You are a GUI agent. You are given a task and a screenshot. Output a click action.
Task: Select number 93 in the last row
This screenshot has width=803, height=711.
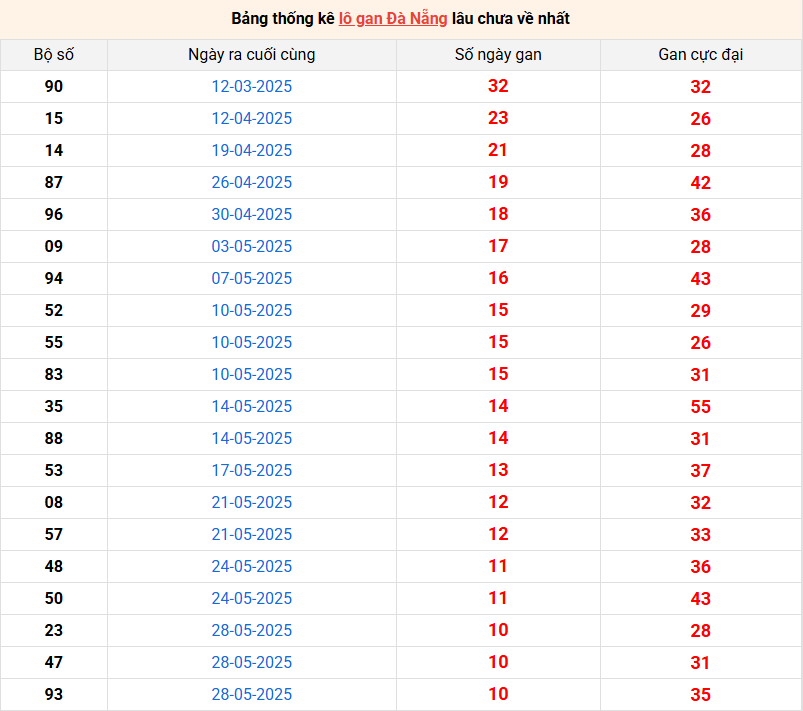coord(54,695)
